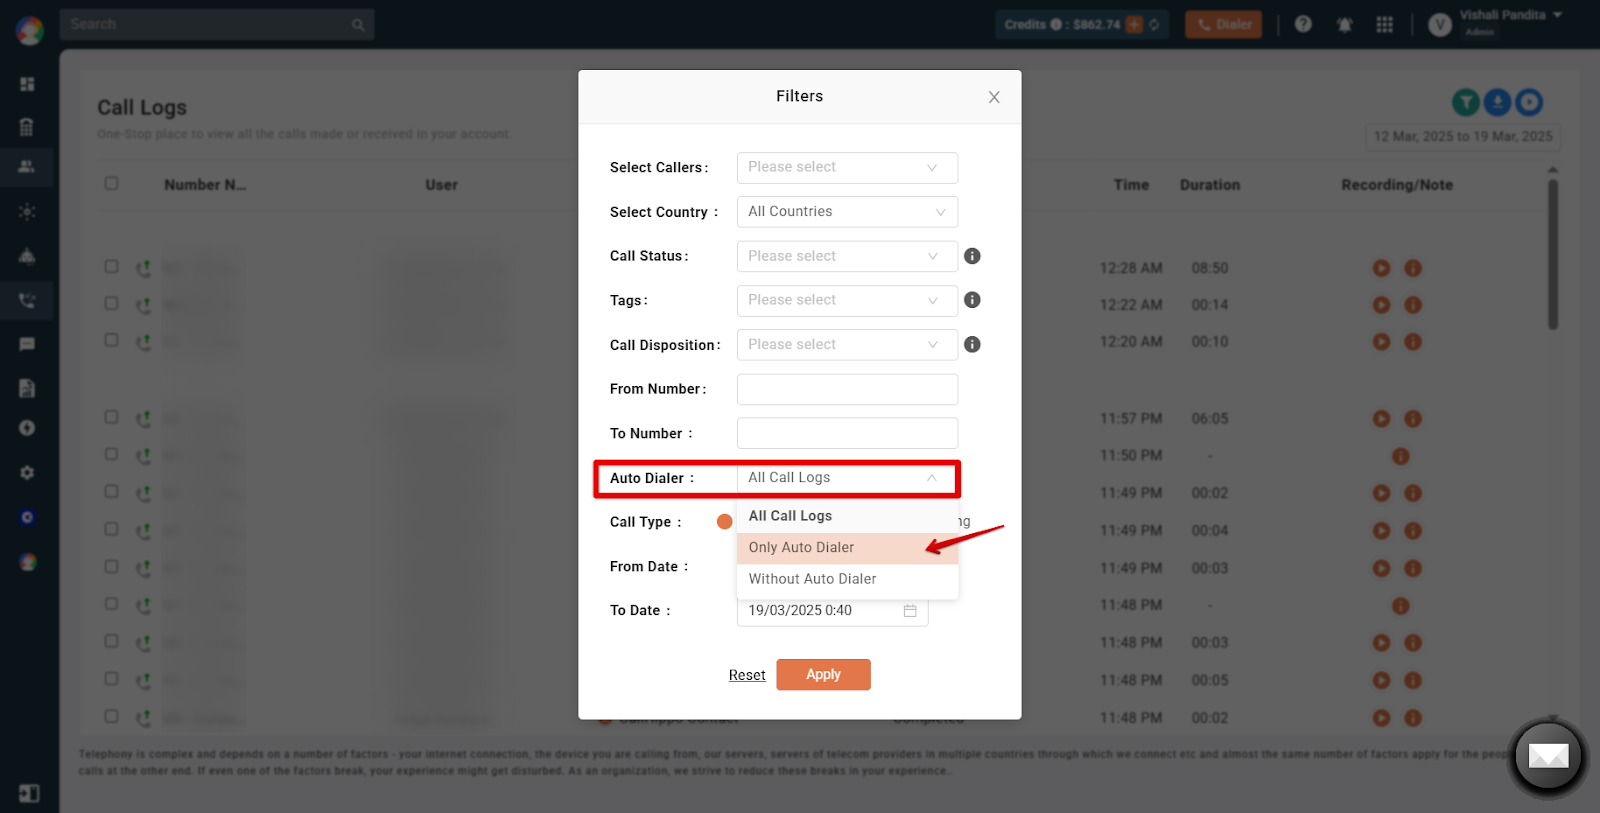The width and height of the screenshot is (1600, 813).
Task: Open the reports document icon in sidebar
Action: tap(27, 388)
